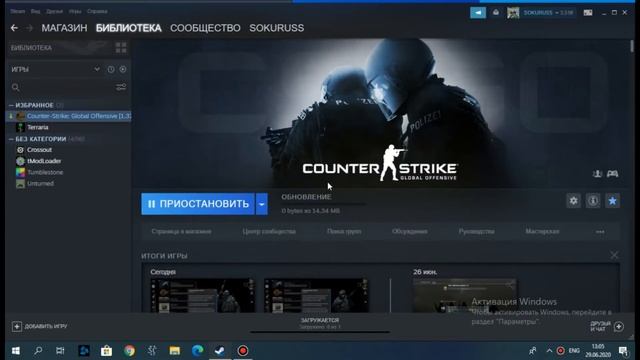Viewport: 640px width, 360px height.
Task: Open the ИГРЫ filter dropdown
Action: coord(97,69)
